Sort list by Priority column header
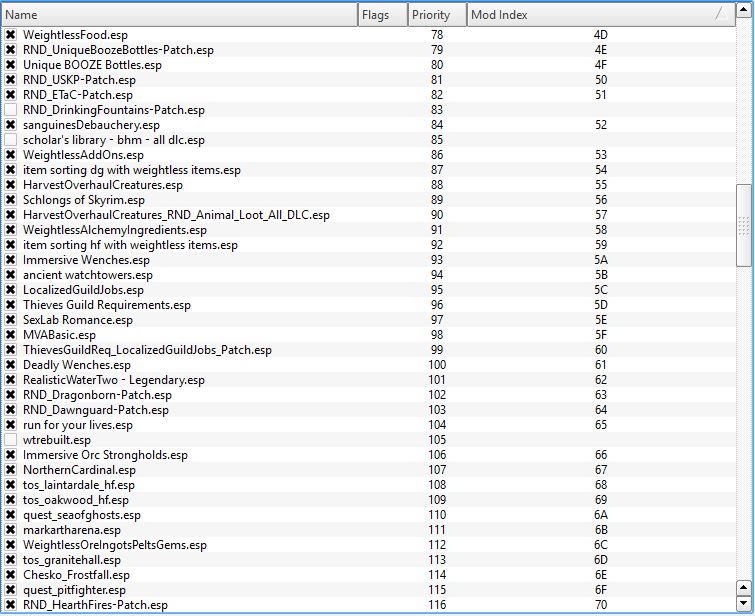The height and width of the screenshot is (616, 755). [x=437, y=15]
